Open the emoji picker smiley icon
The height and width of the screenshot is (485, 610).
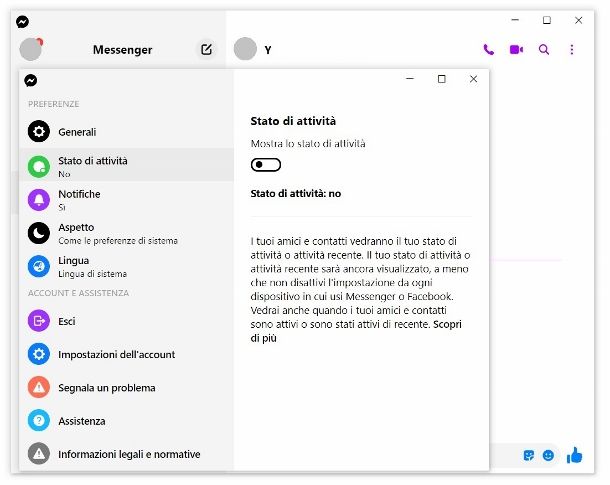[x=548, y=455]
